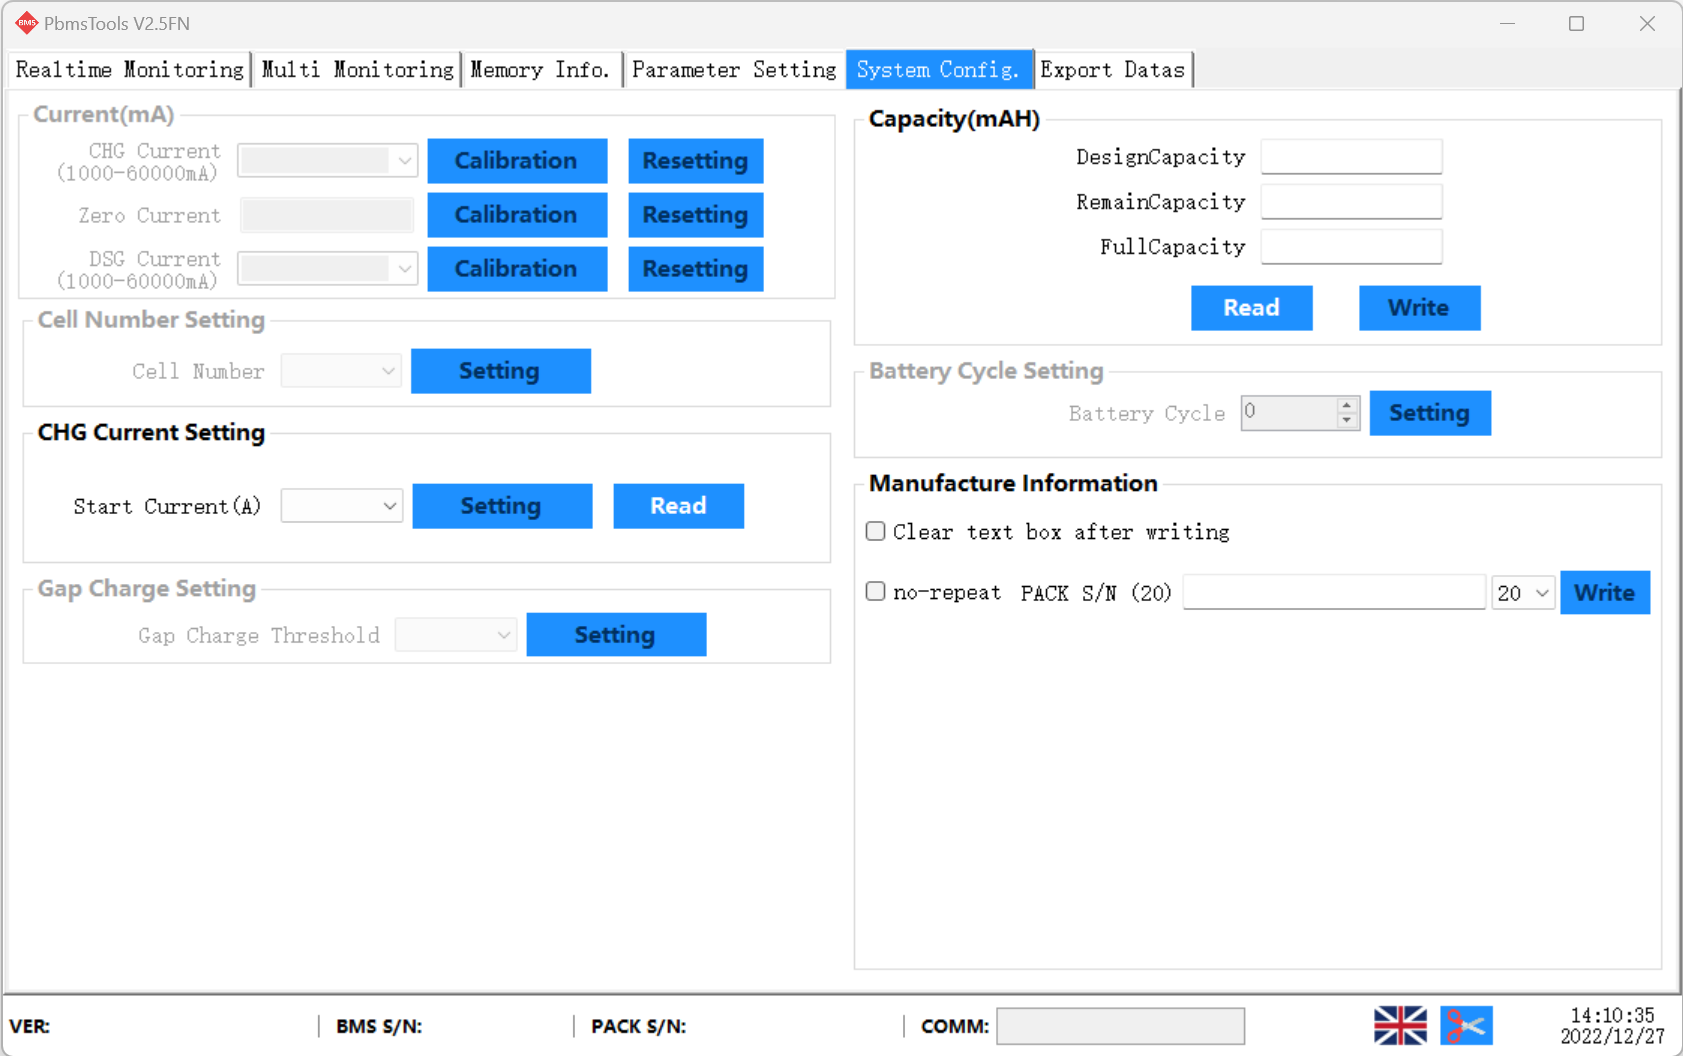The image size is (1683, 1056).
Task: Click the scissors icon in status bar
Action: pos(1466,1024)
